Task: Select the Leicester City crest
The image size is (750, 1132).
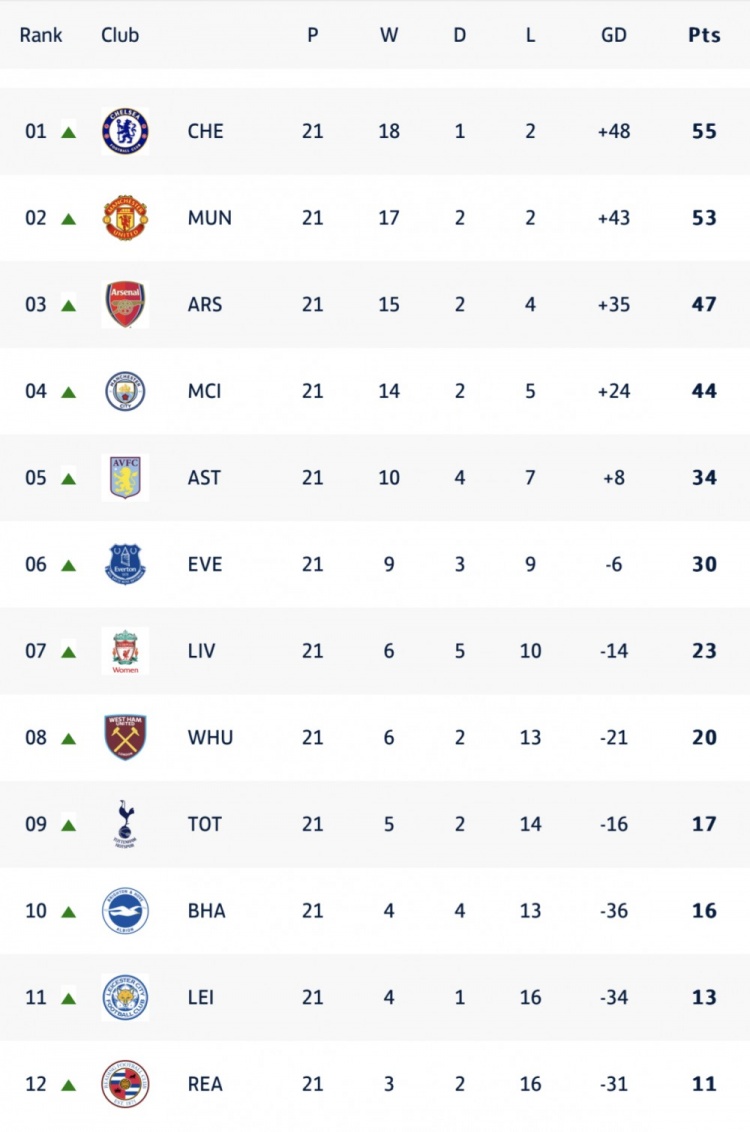Action: click(x=125, y=998)
